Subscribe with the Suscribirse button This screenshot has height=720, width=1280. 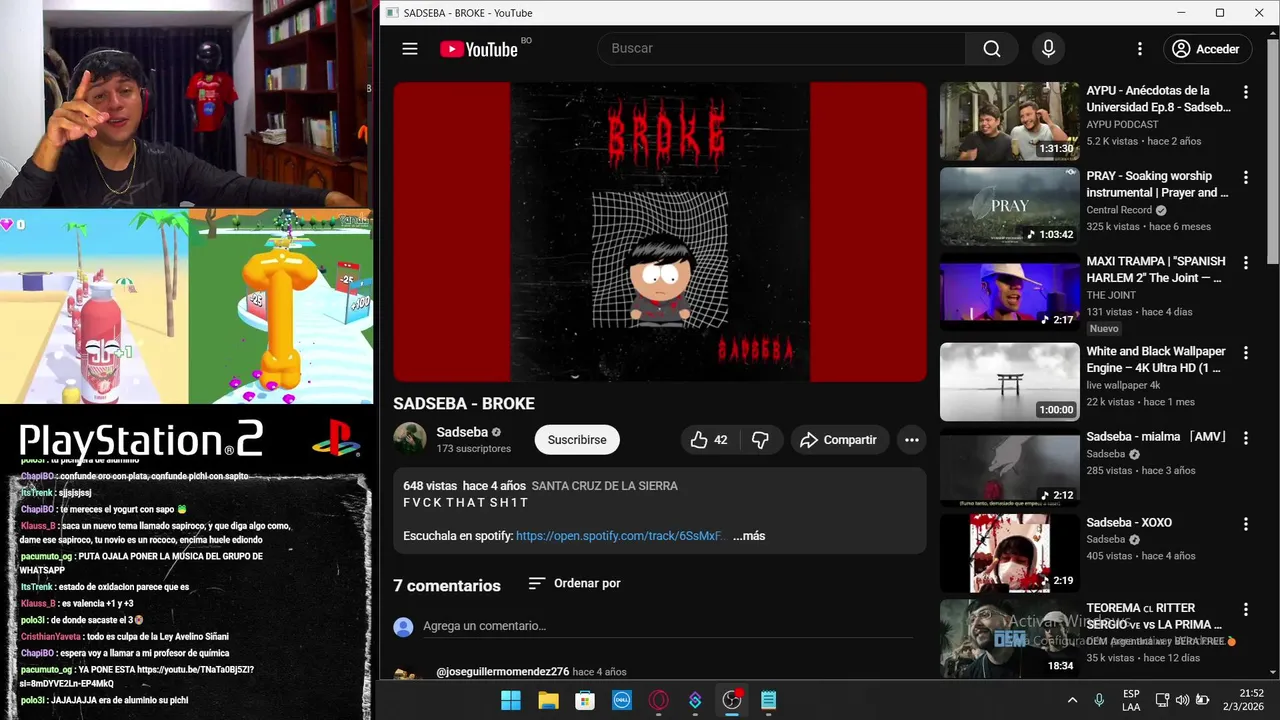pyautogui.click(x=577, y=440)
